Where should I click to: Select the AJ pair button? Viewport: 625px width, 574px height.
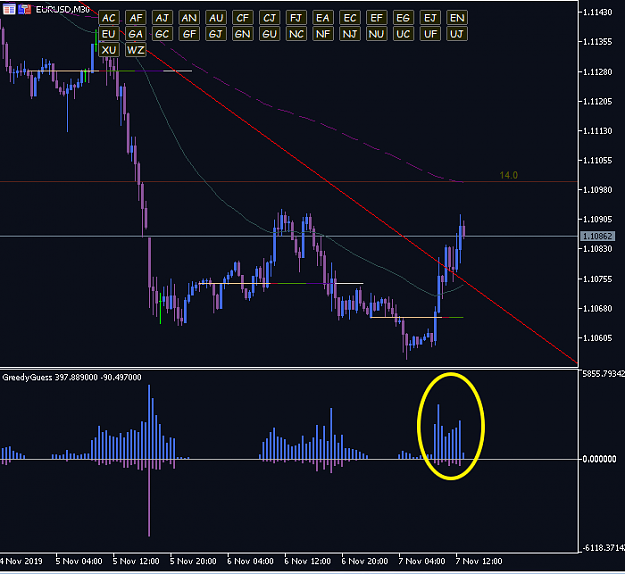(x=162, y=18)
